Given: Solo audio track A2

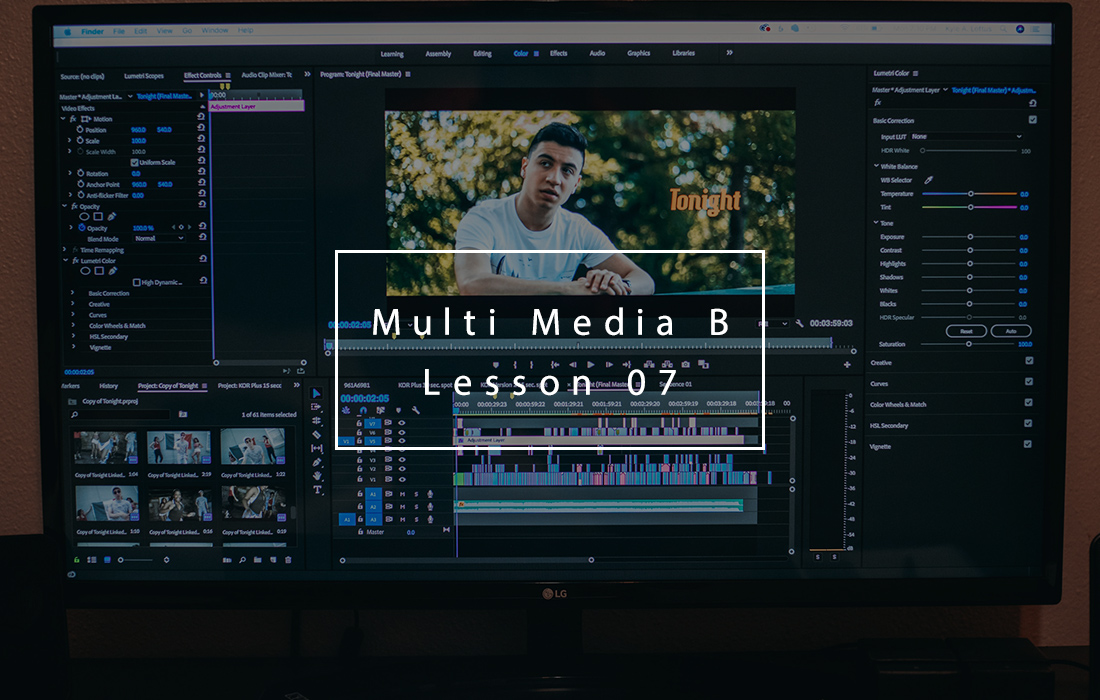Looking at the screenshot, I should [416, 506].
